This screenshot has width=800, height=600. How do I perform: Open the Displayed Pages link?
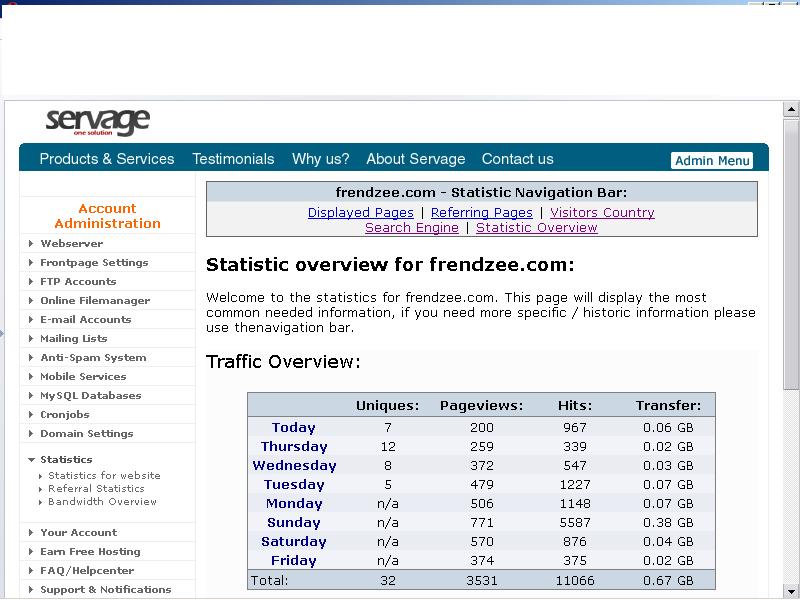point(360,213)
